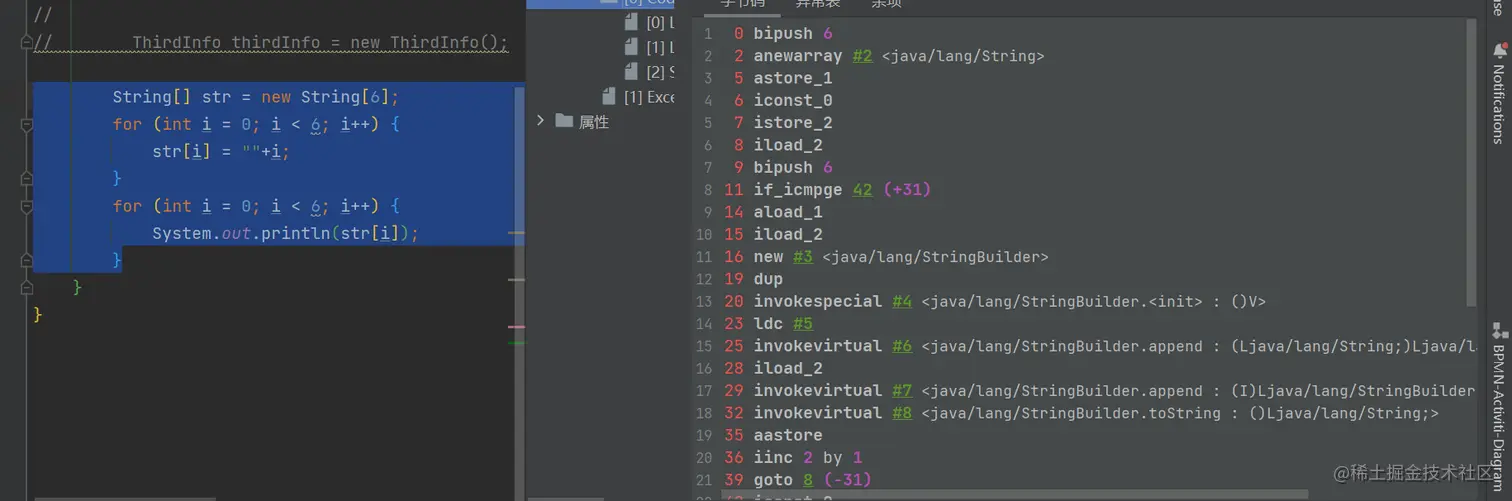Click the bytecode panel vertical scrollbar
This screenshot has height=501, width=1512.
coord(1471,162)
